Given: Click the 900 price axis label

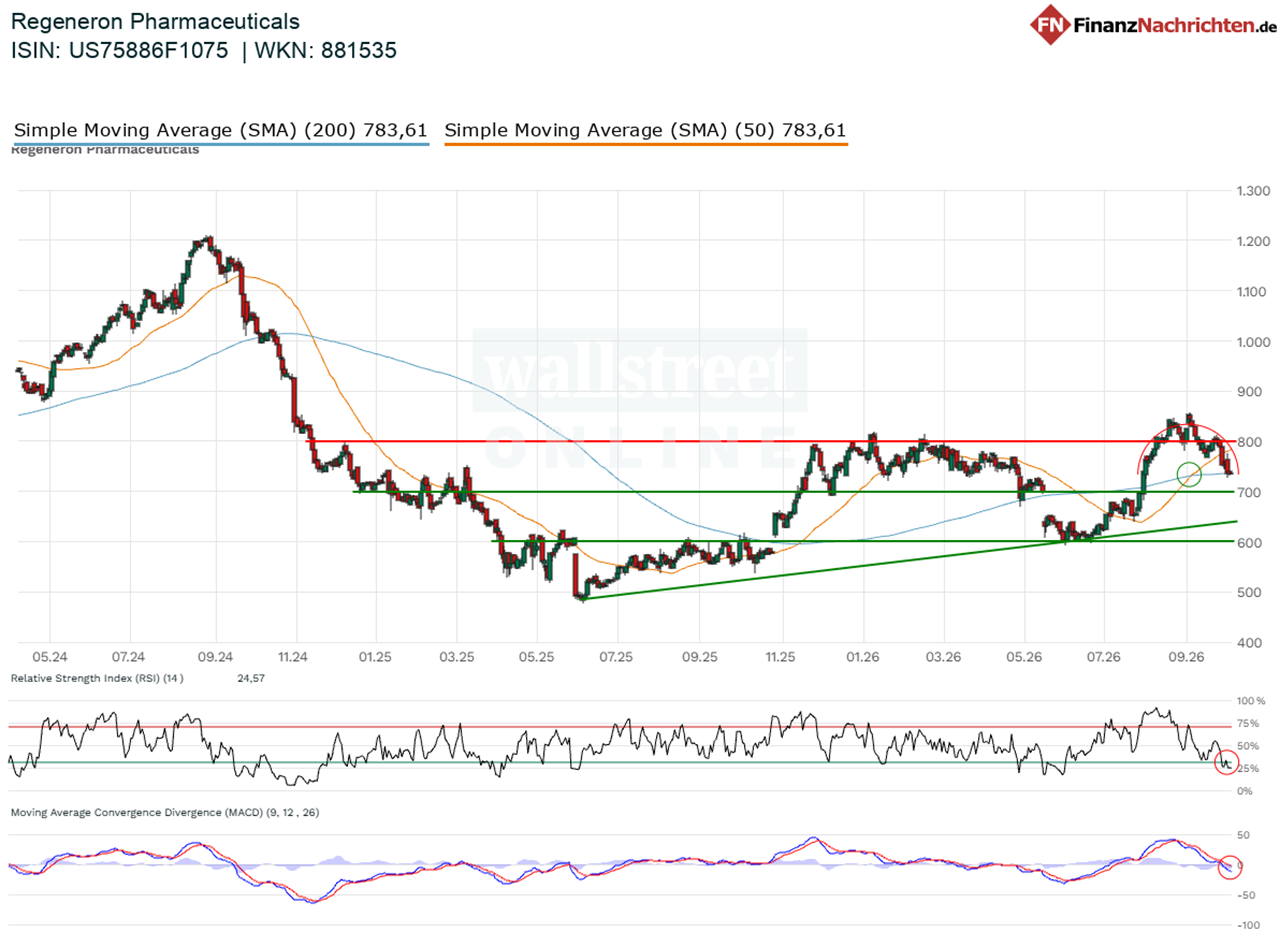Looking at the screenshot, I should coord(1249,392).
